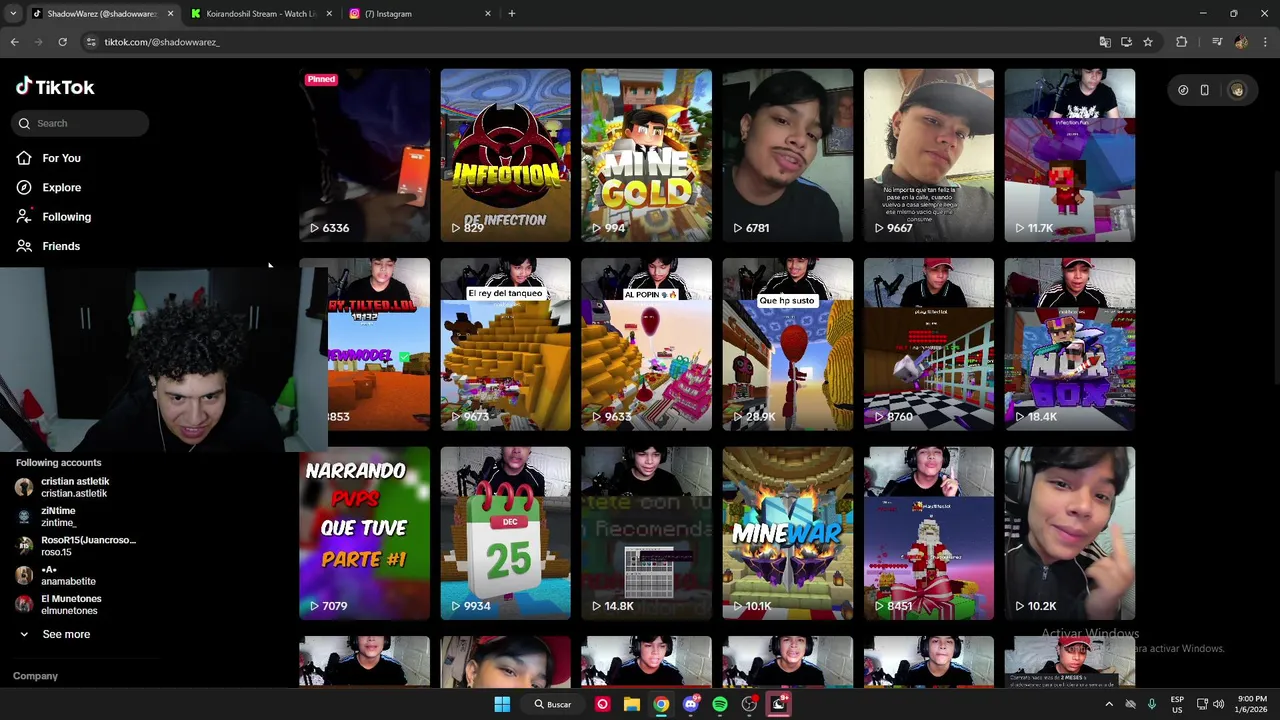Open Chrome from the taskbar

[x=661, y=704]
